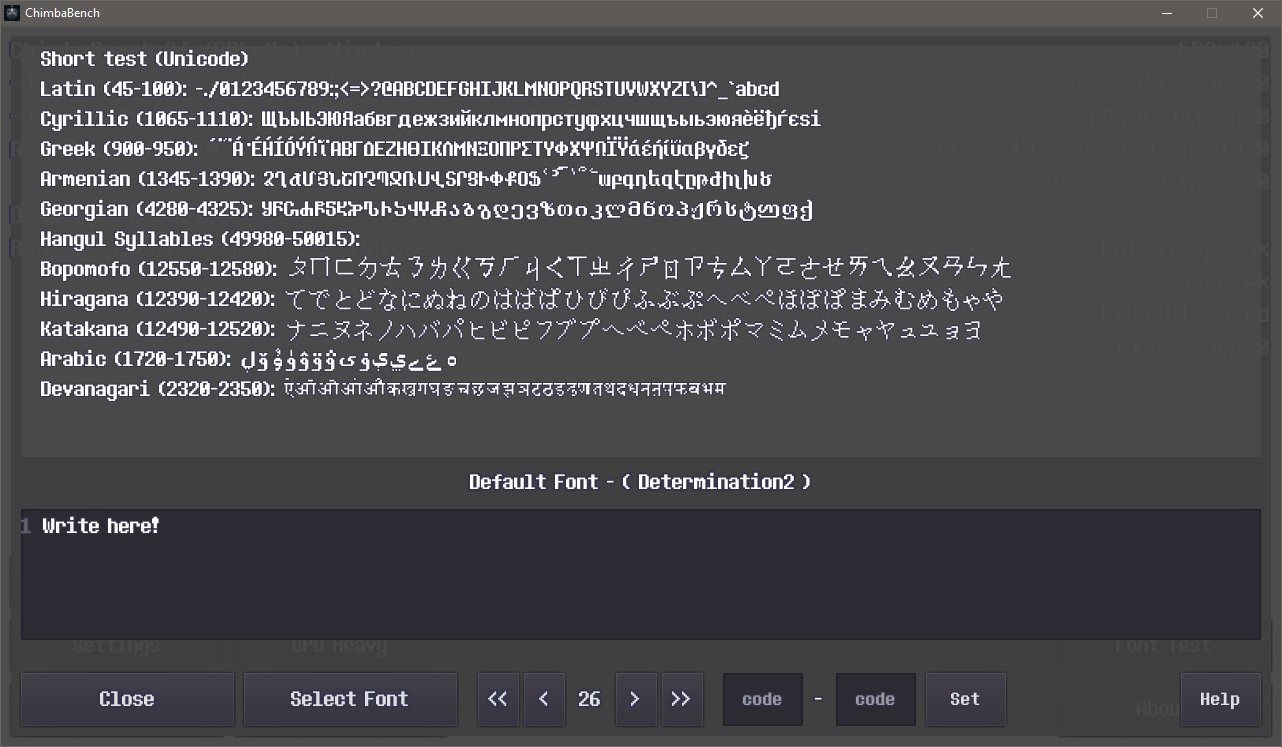Click the Bopomofo (12550-12580) sample line
This screenshot has height=747, width=1282.
[x=526, y=269]
